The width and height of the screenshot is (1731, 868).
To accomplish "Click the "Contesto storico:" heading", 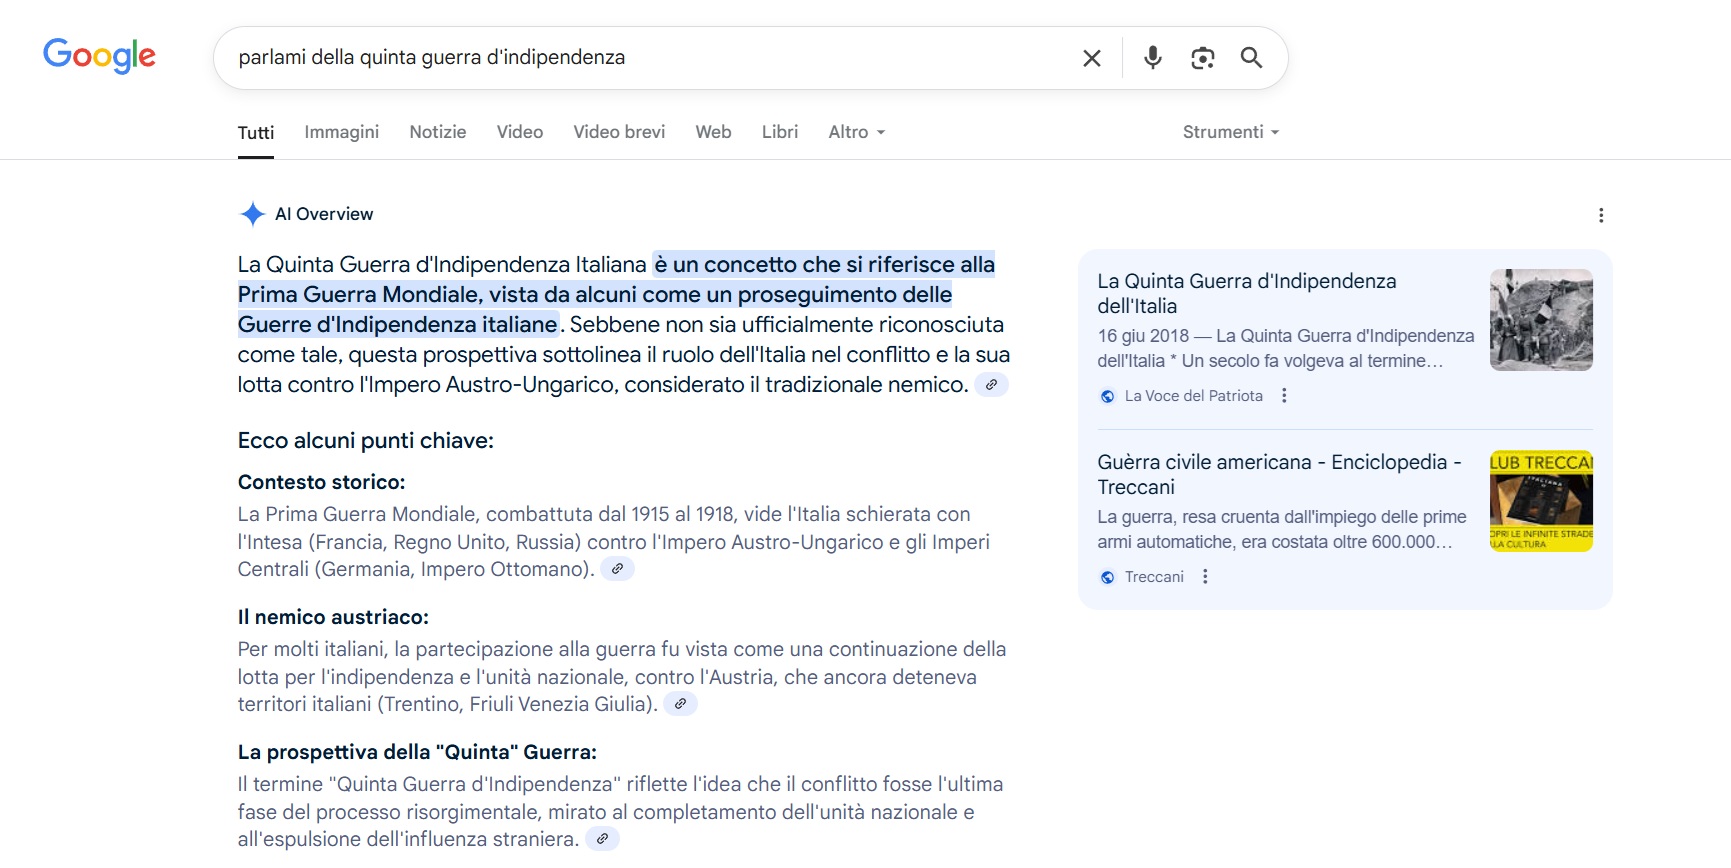I will 322,482.
